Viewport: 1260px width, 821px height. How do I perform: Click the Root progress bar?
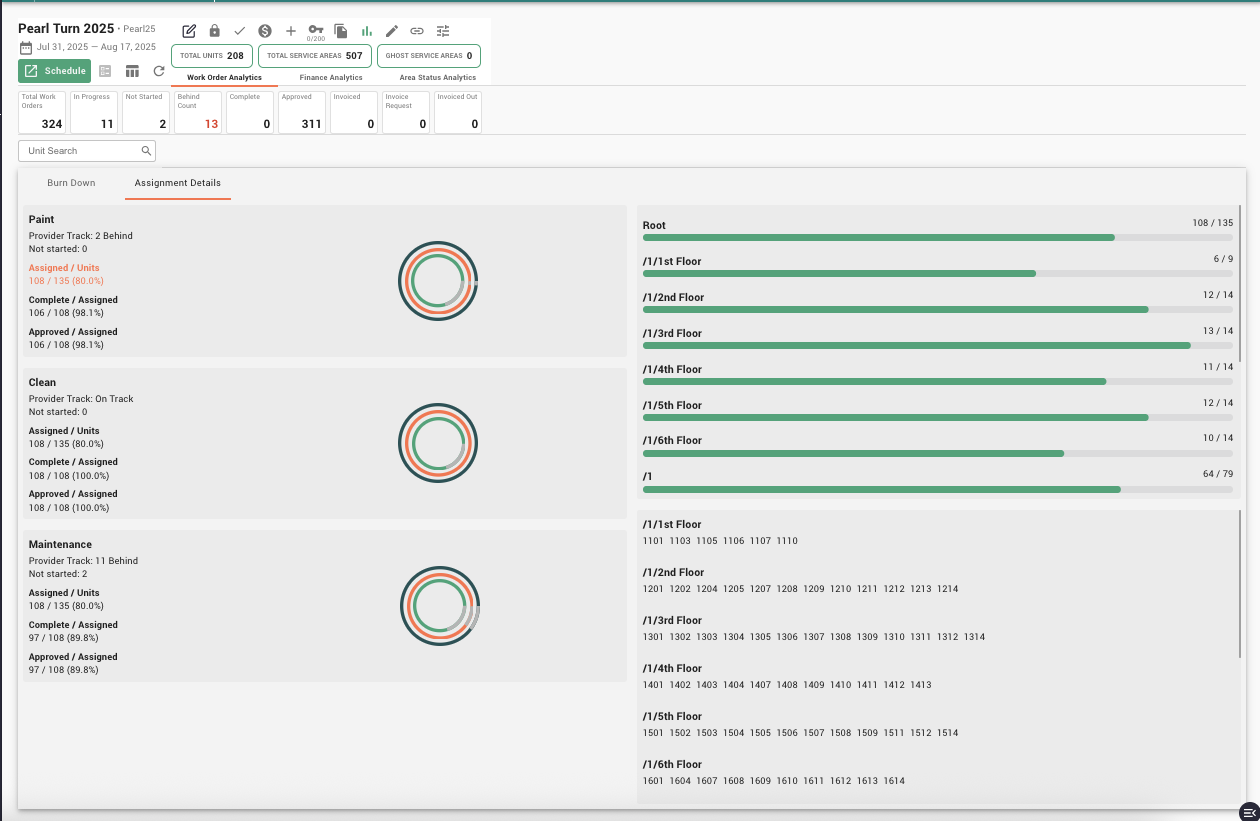938,237
